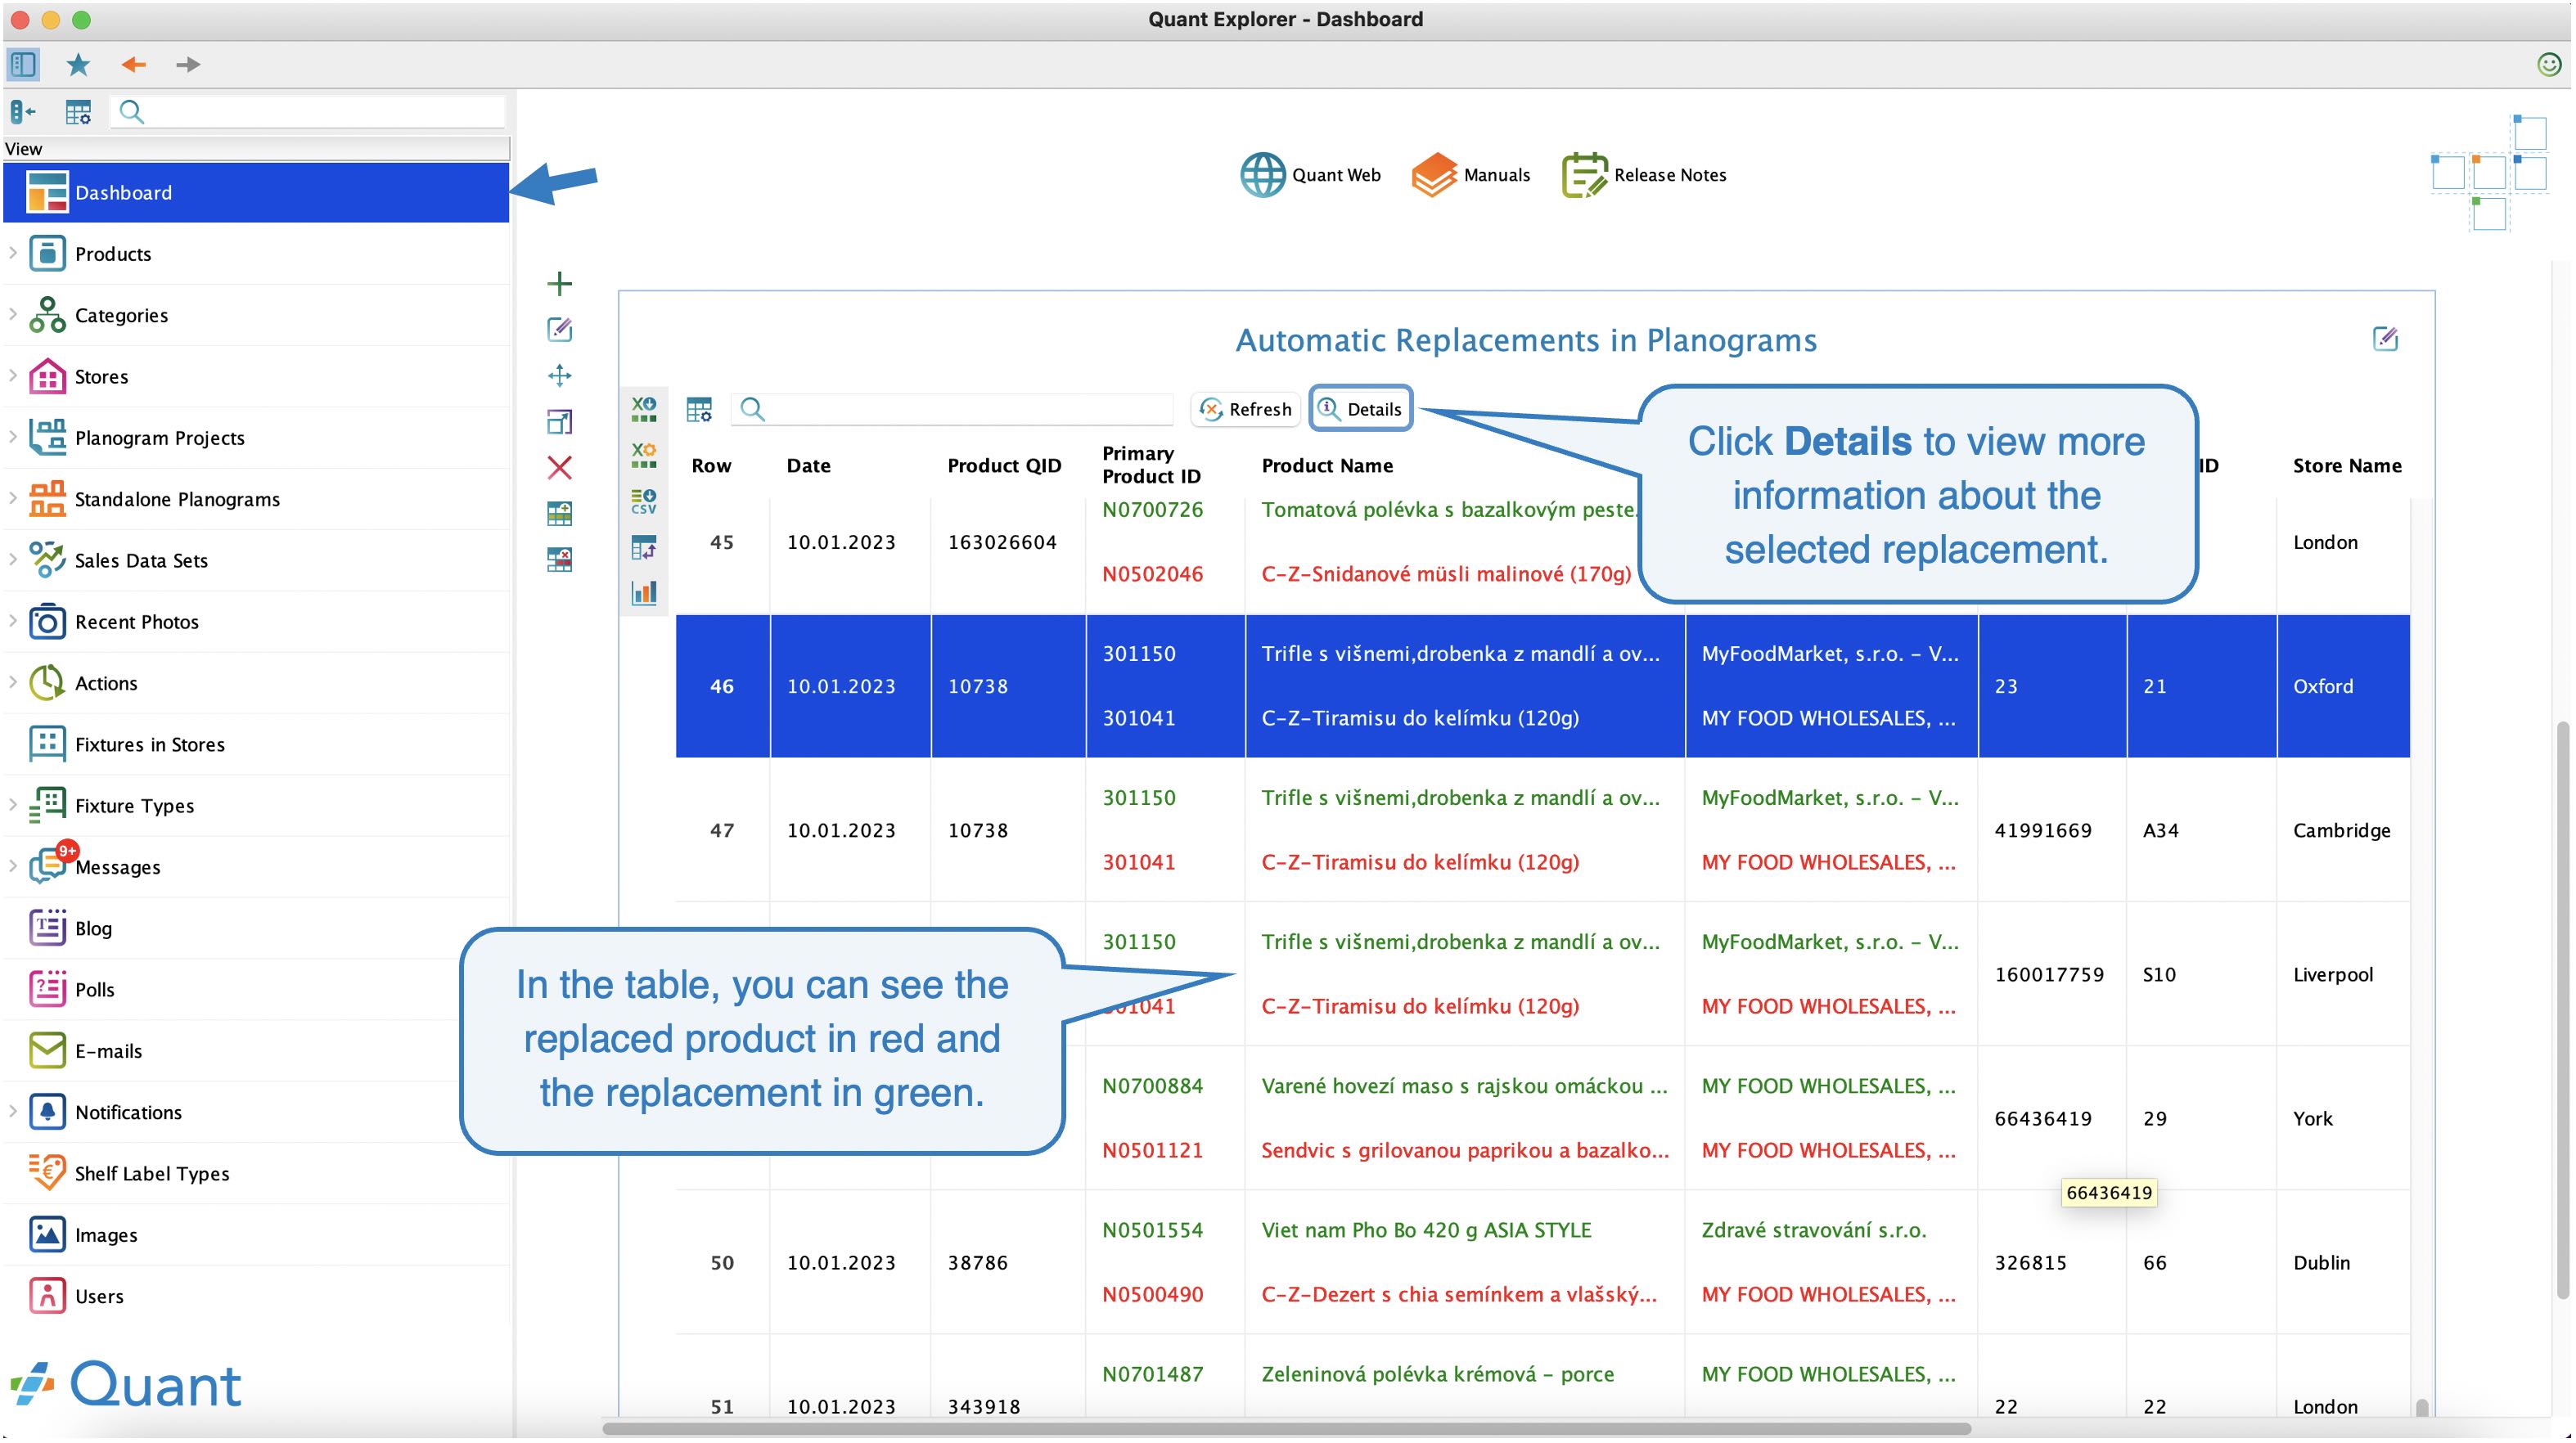Viewport: 2576px width, 1443px height.
Task: Open table column settings in widget
Action: point(699,410)
